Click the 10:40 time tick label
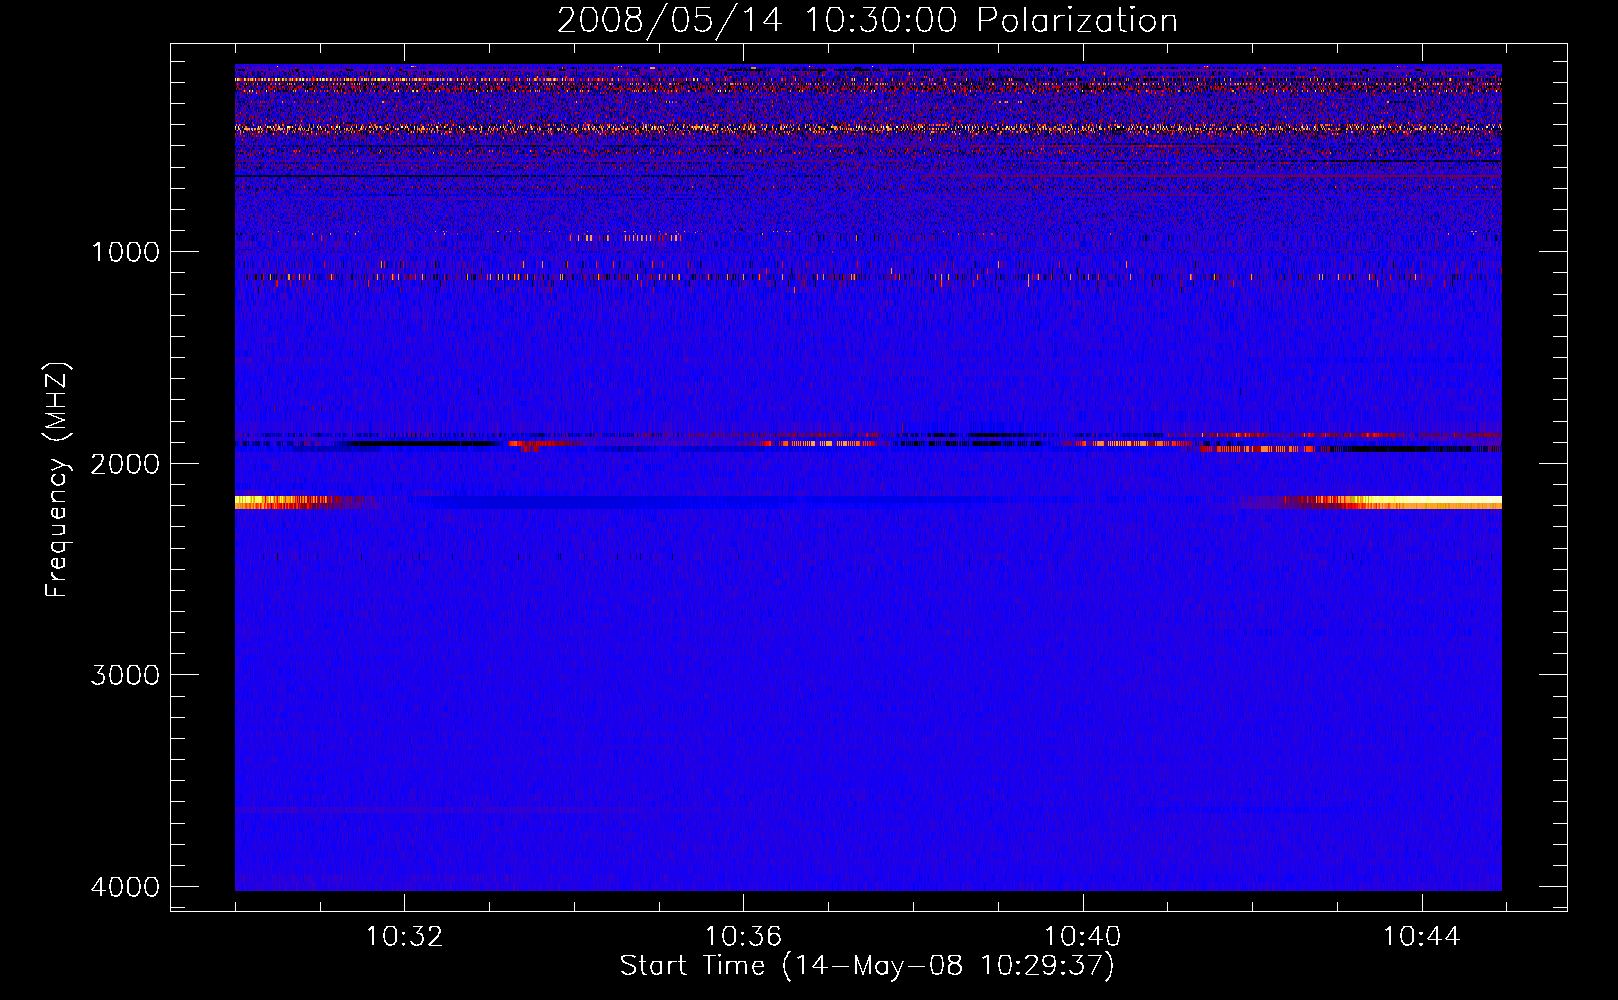 coord(1082,937)
